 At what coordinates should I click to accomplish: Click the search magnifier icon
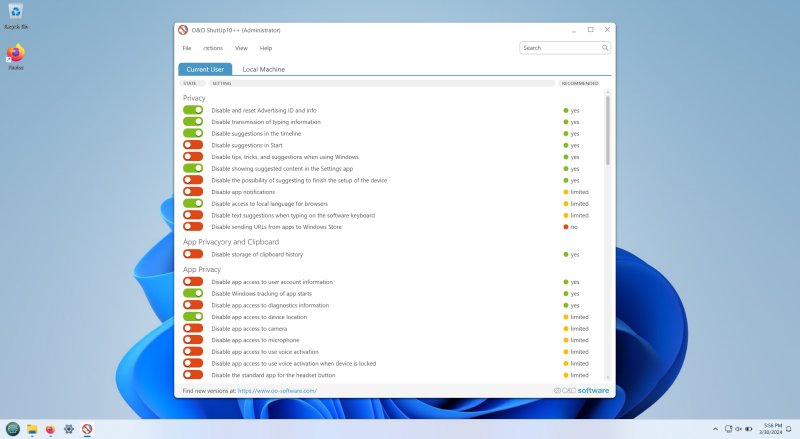[x=605, y=48]
